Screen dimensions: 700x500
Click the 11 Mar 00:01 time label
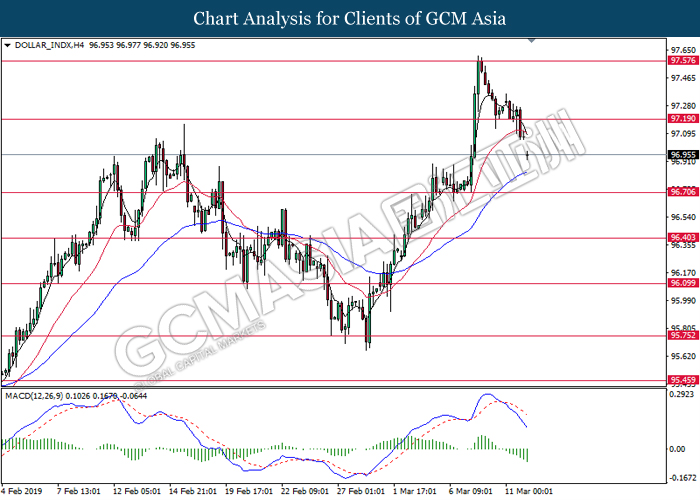click(529, 491)
